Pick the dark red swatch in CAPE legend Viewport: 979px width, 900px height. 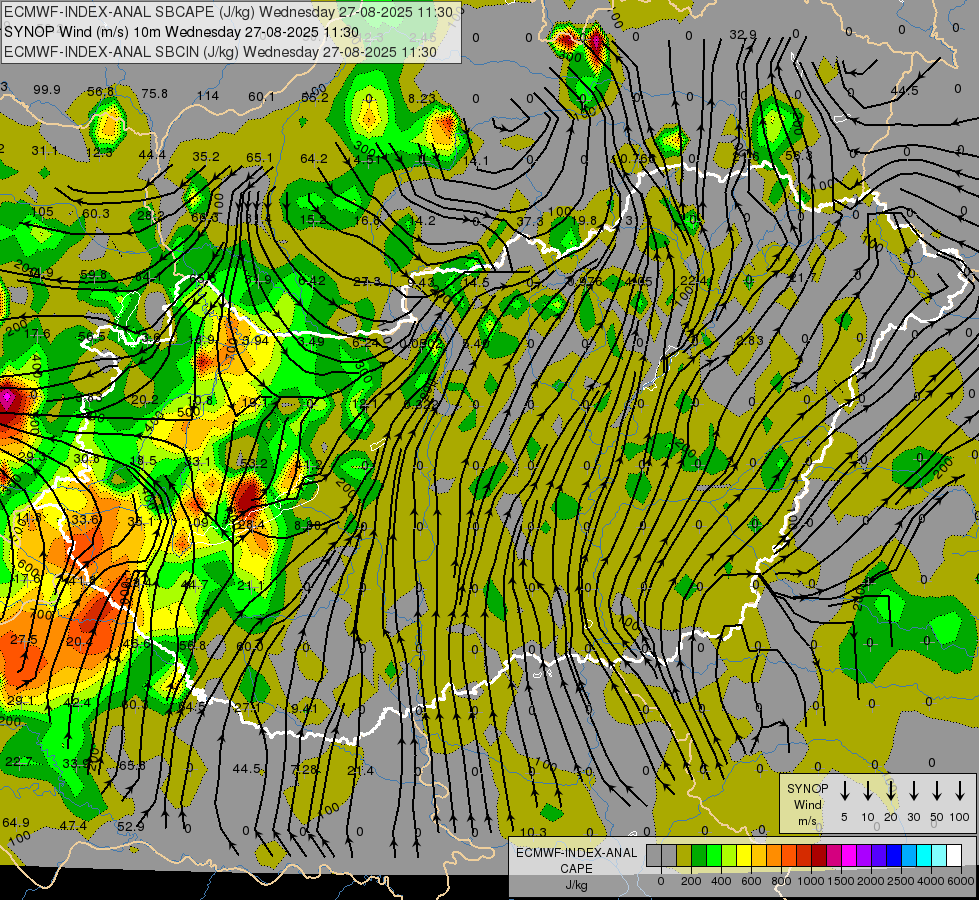(x=819, y=856)
